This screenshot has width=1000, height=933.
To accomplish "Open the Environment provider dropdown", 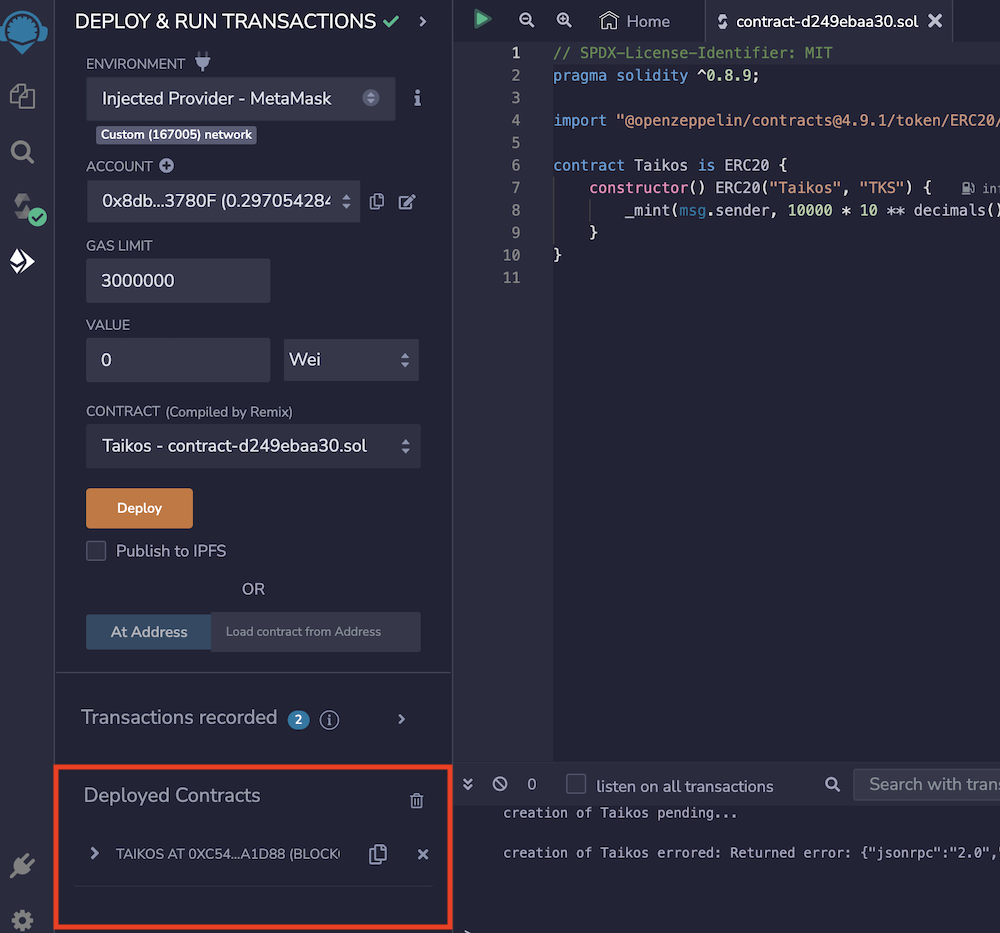I will point(240,98).
